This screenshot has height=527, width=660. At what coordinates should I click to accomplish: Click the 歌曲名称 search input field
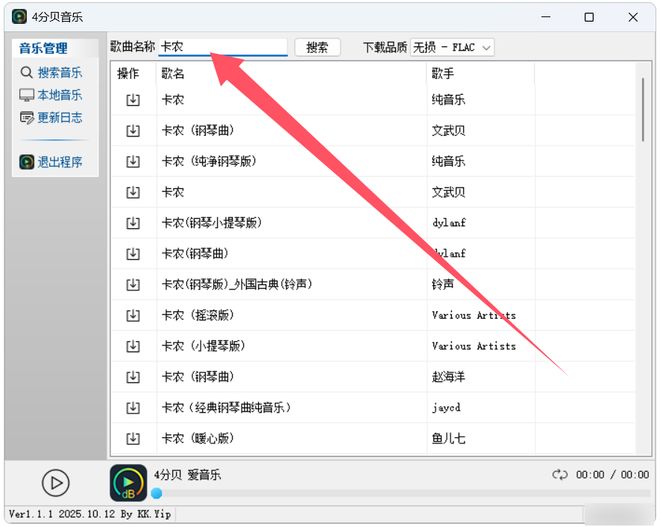click(222, 47)
